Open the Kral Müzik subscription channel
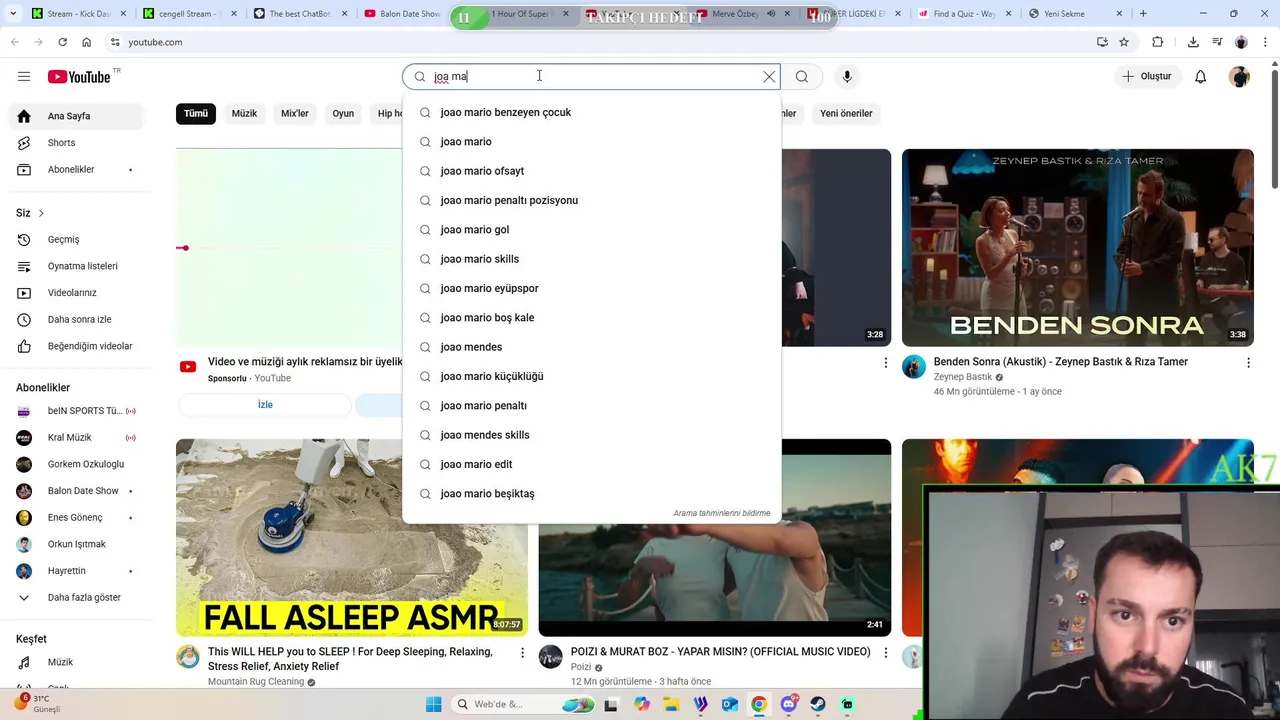Screen dimensions: 1280x720 click(x=76, y=438)
